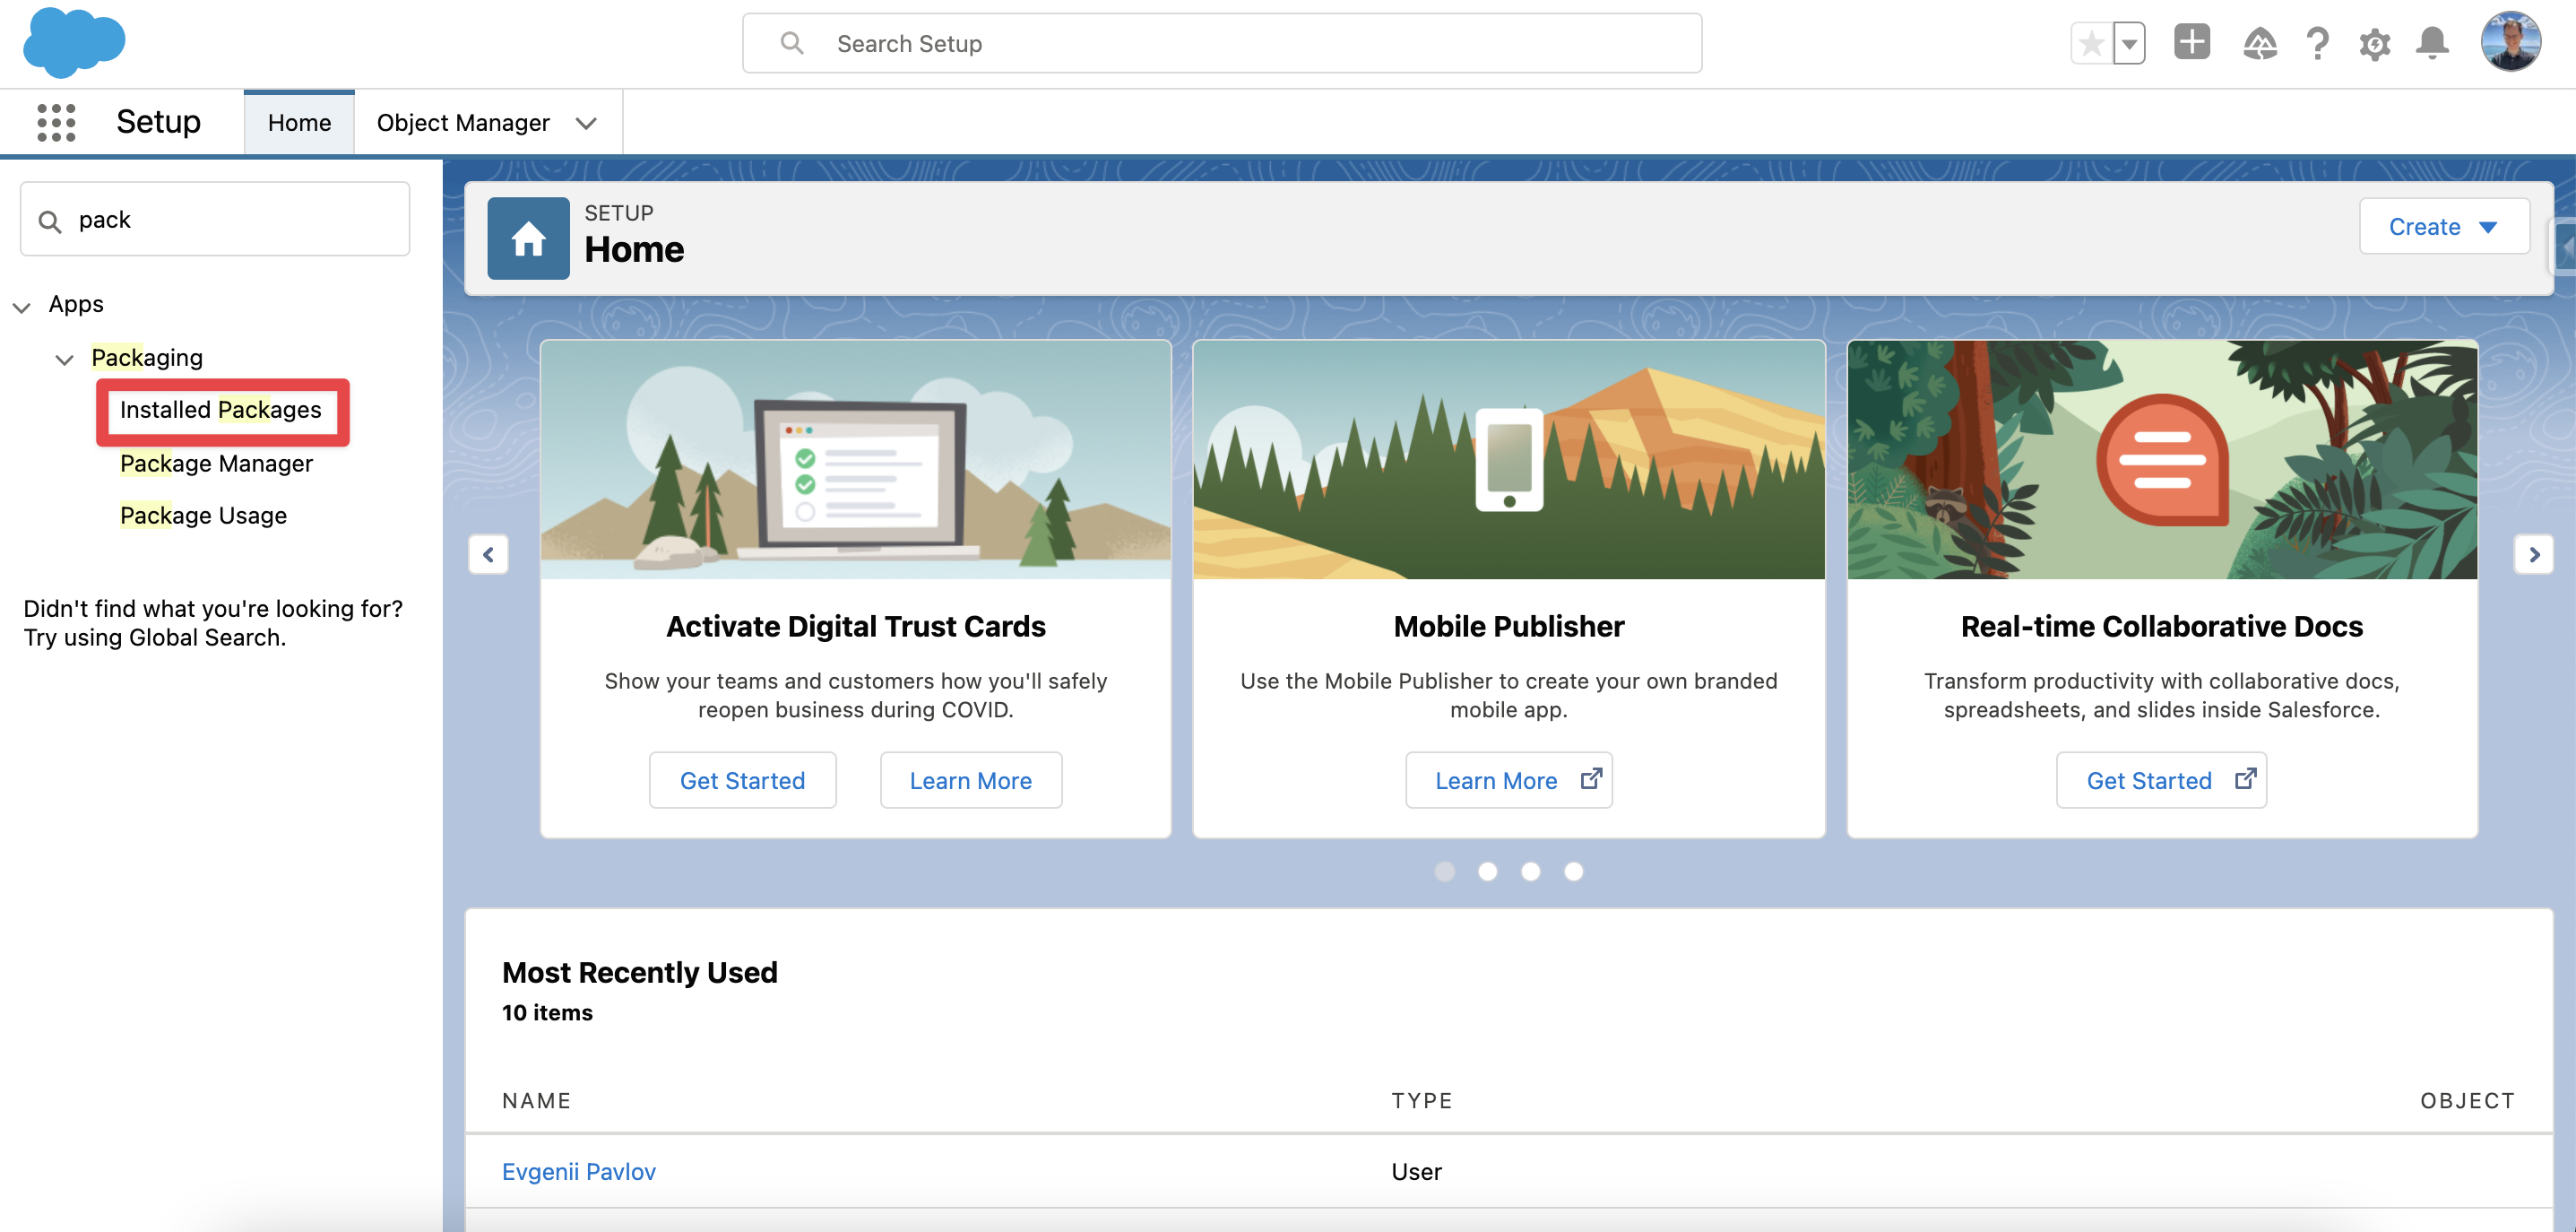
Task: Open the Object Manager tab
Action: (x=463, y=123)
